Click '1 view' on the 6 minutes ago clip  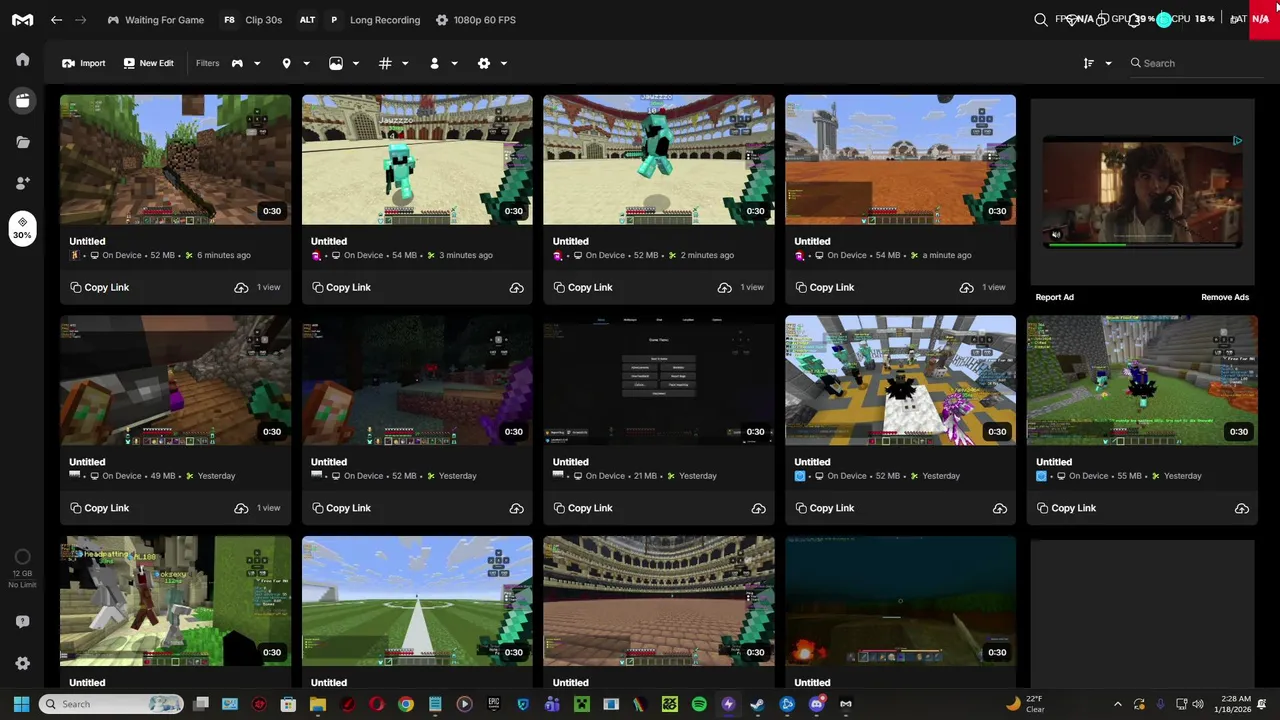click(269, 288)
